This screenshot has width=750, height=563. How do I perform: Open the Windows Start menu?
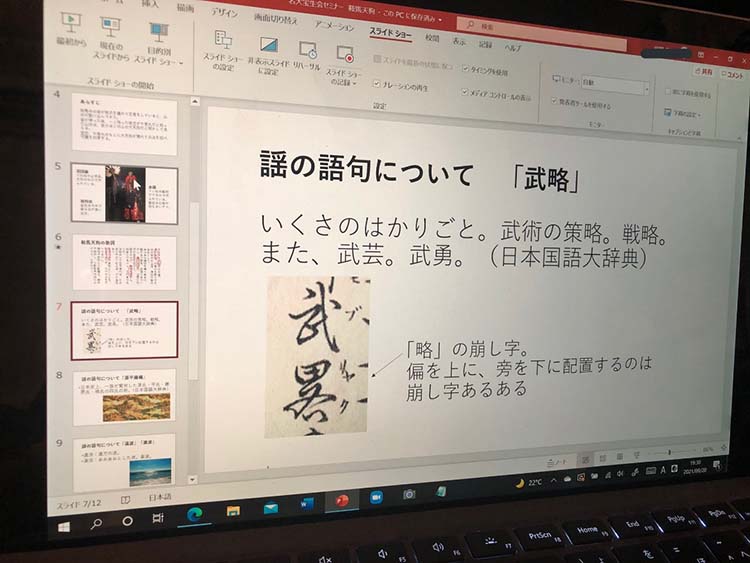[x=64, y=526]
